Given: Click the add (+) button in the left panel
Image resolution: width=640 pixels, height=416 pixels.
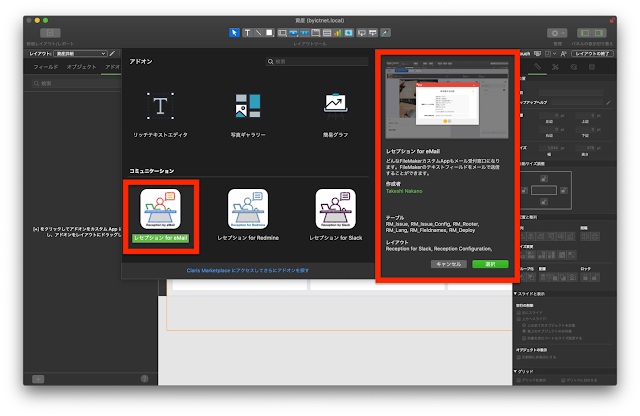Looking at the screenshot, I should pos(38,379).
